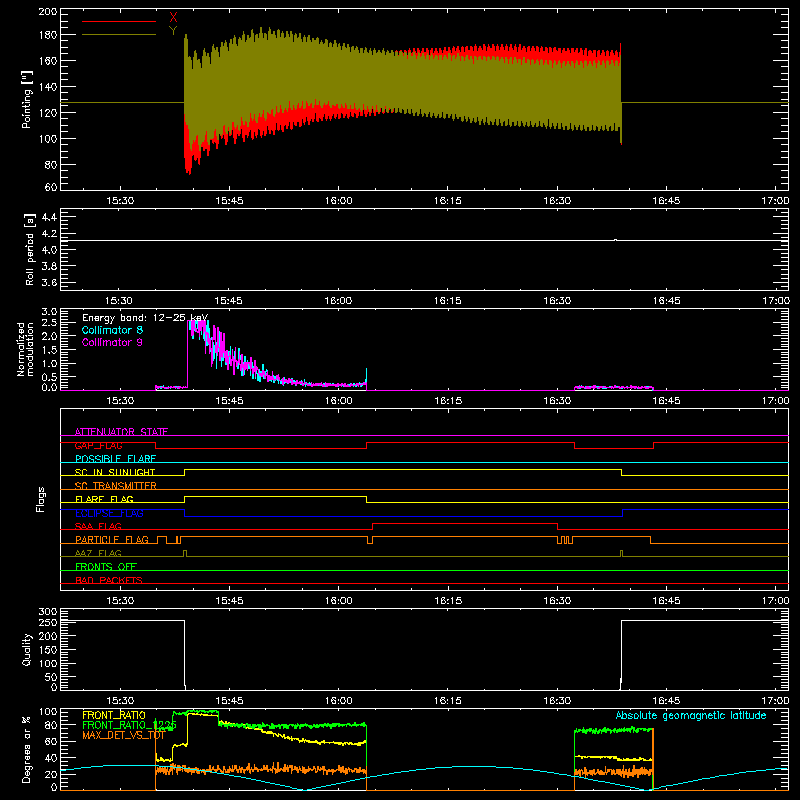800x800 pixels.
Task: Click the olive flag label above FRONTS_OFF
Action: (98, 553)
